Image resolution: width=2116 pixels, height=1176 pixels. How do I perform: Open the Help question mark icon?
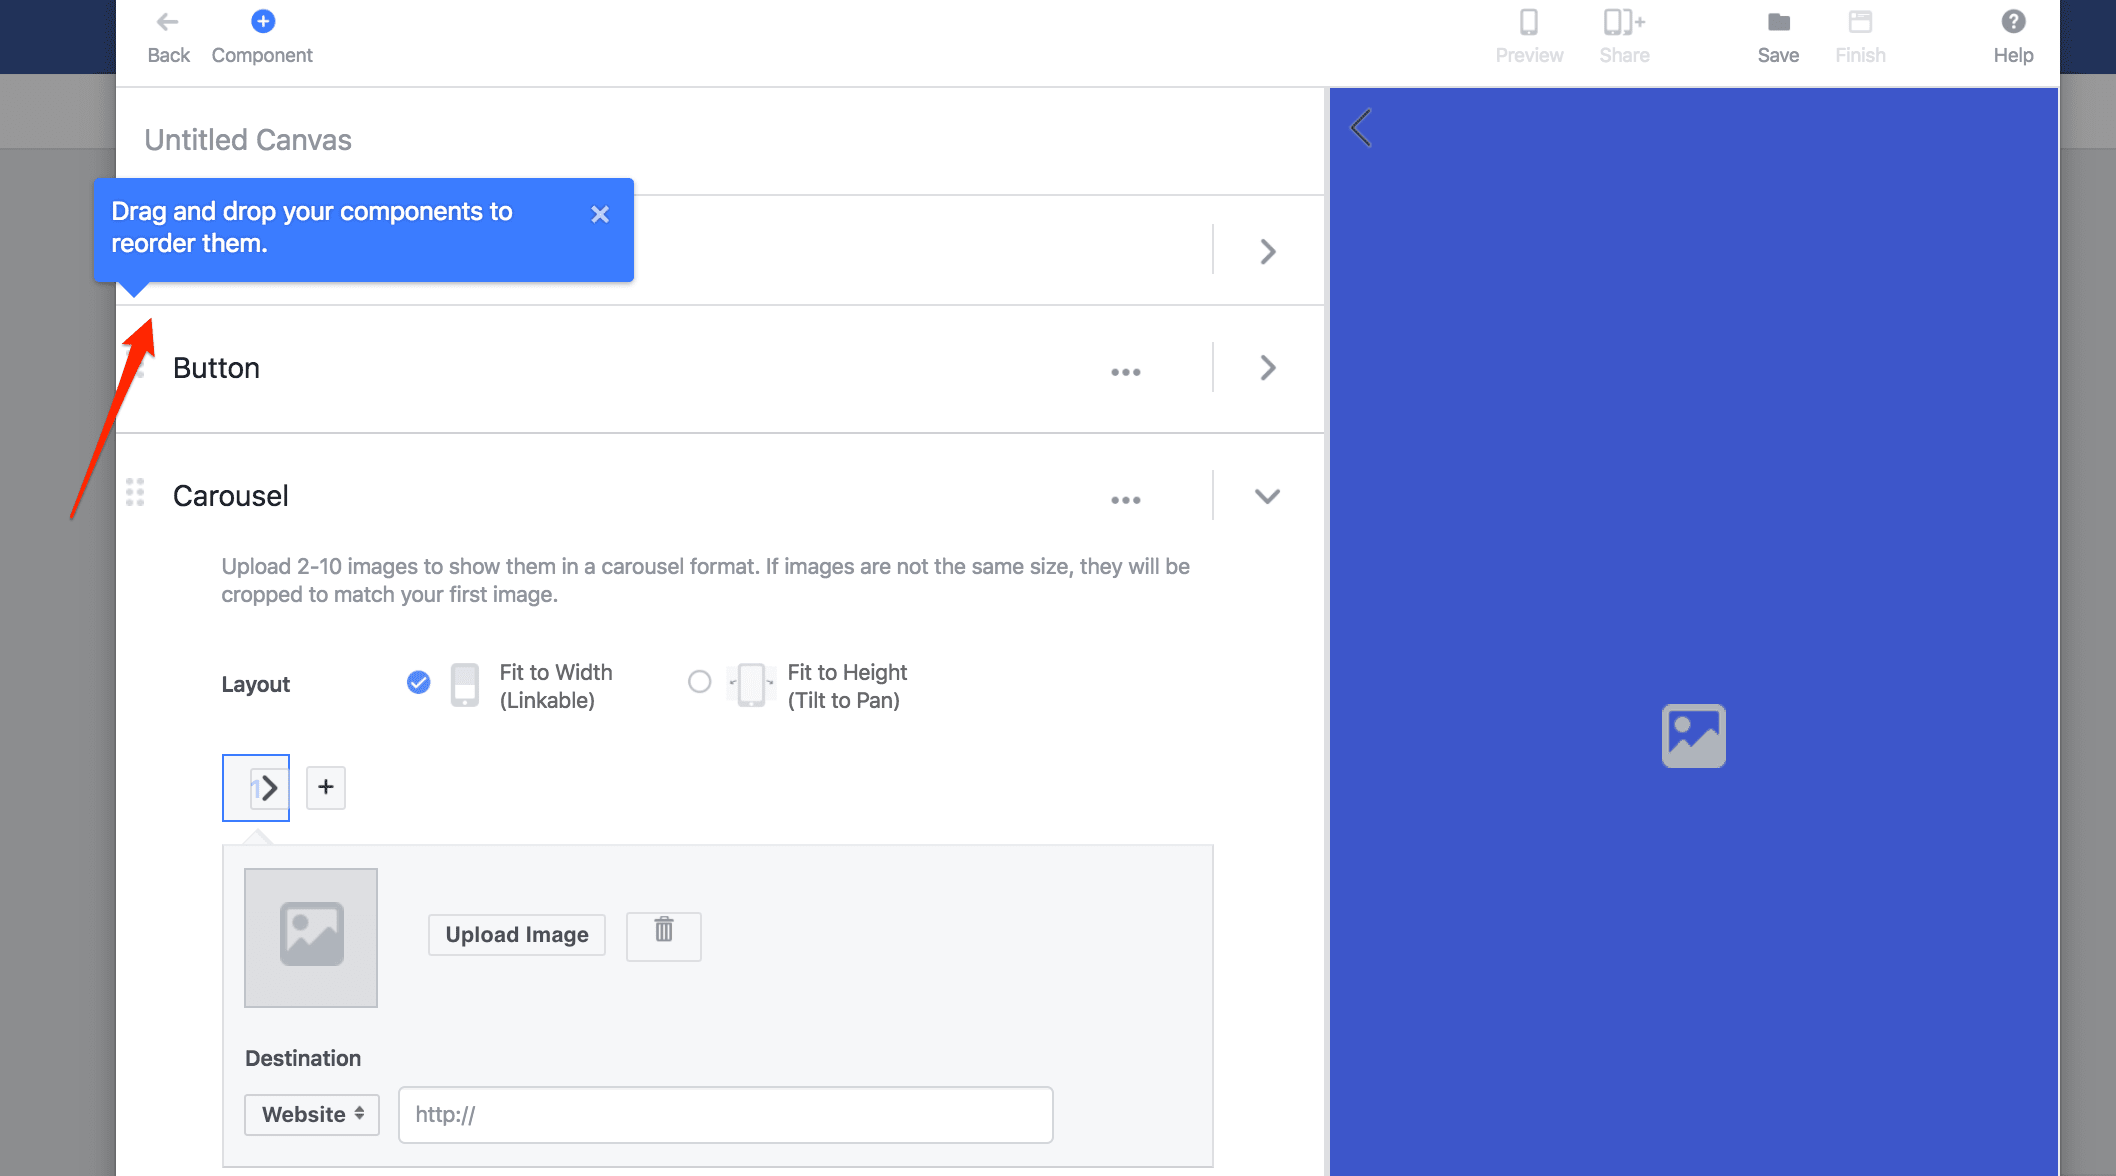point(2013,22)
